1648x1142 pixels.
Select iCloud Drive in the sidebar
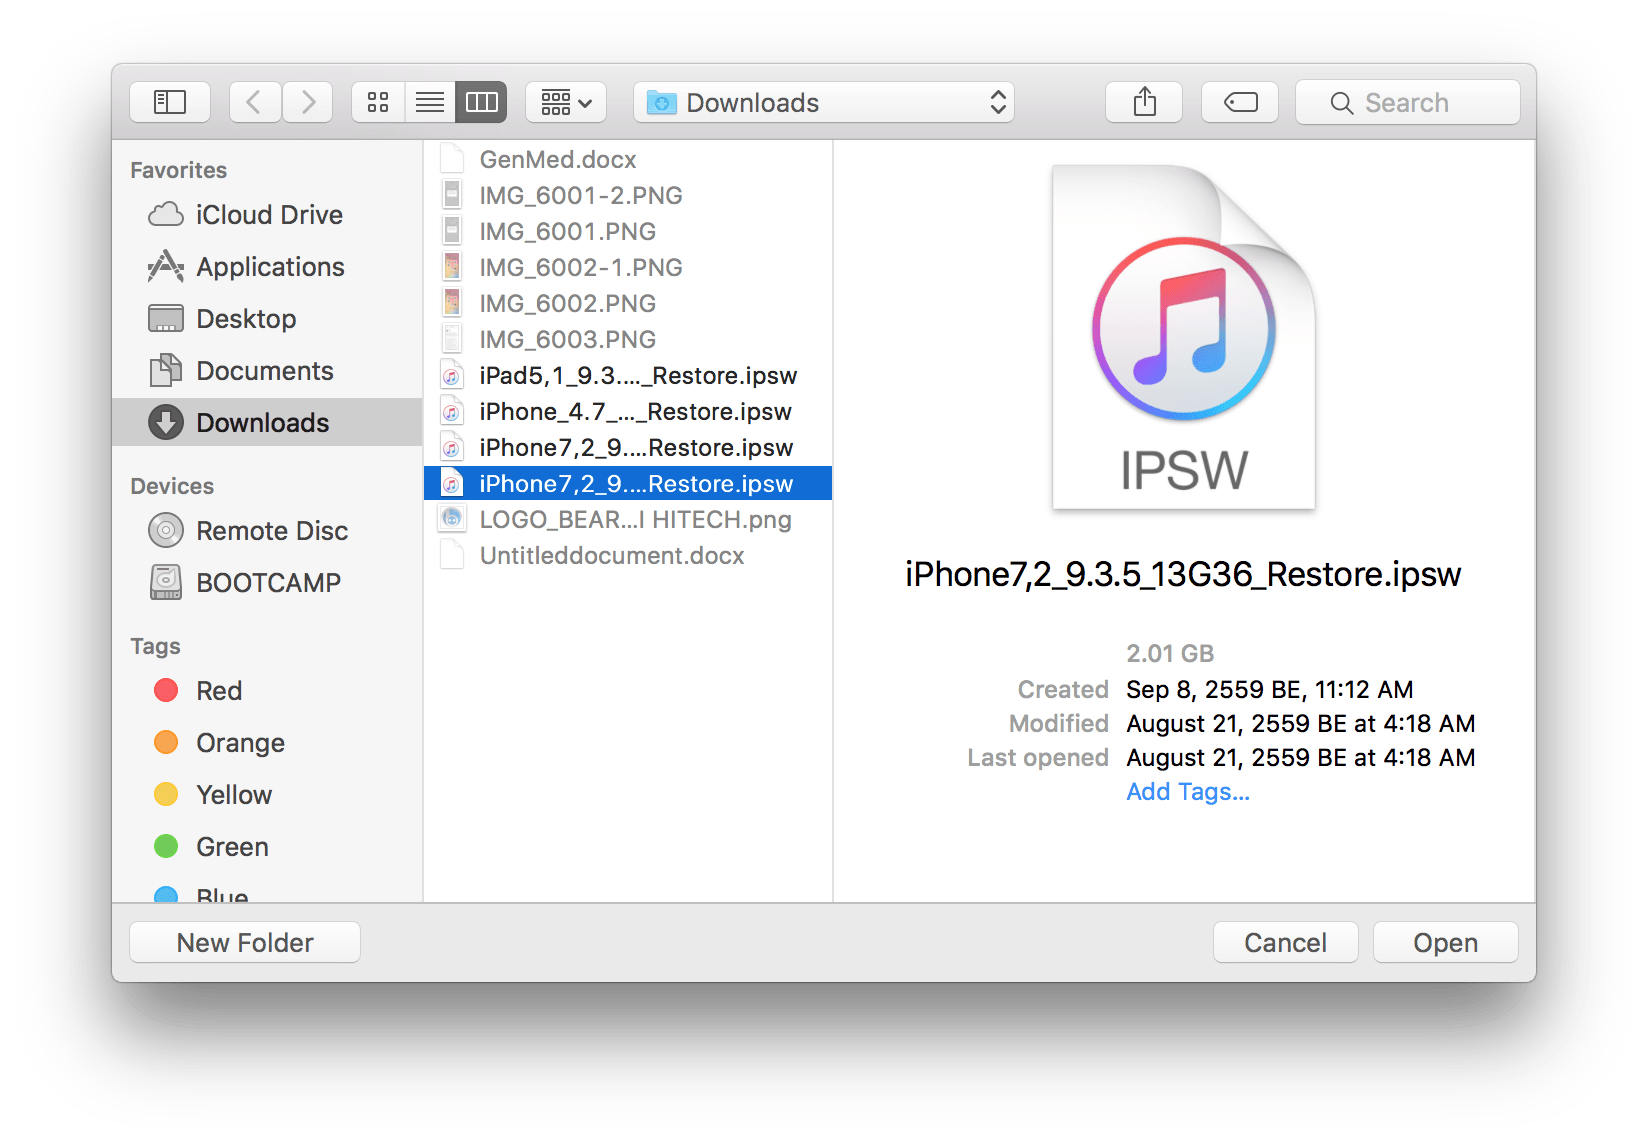point(267,215)
